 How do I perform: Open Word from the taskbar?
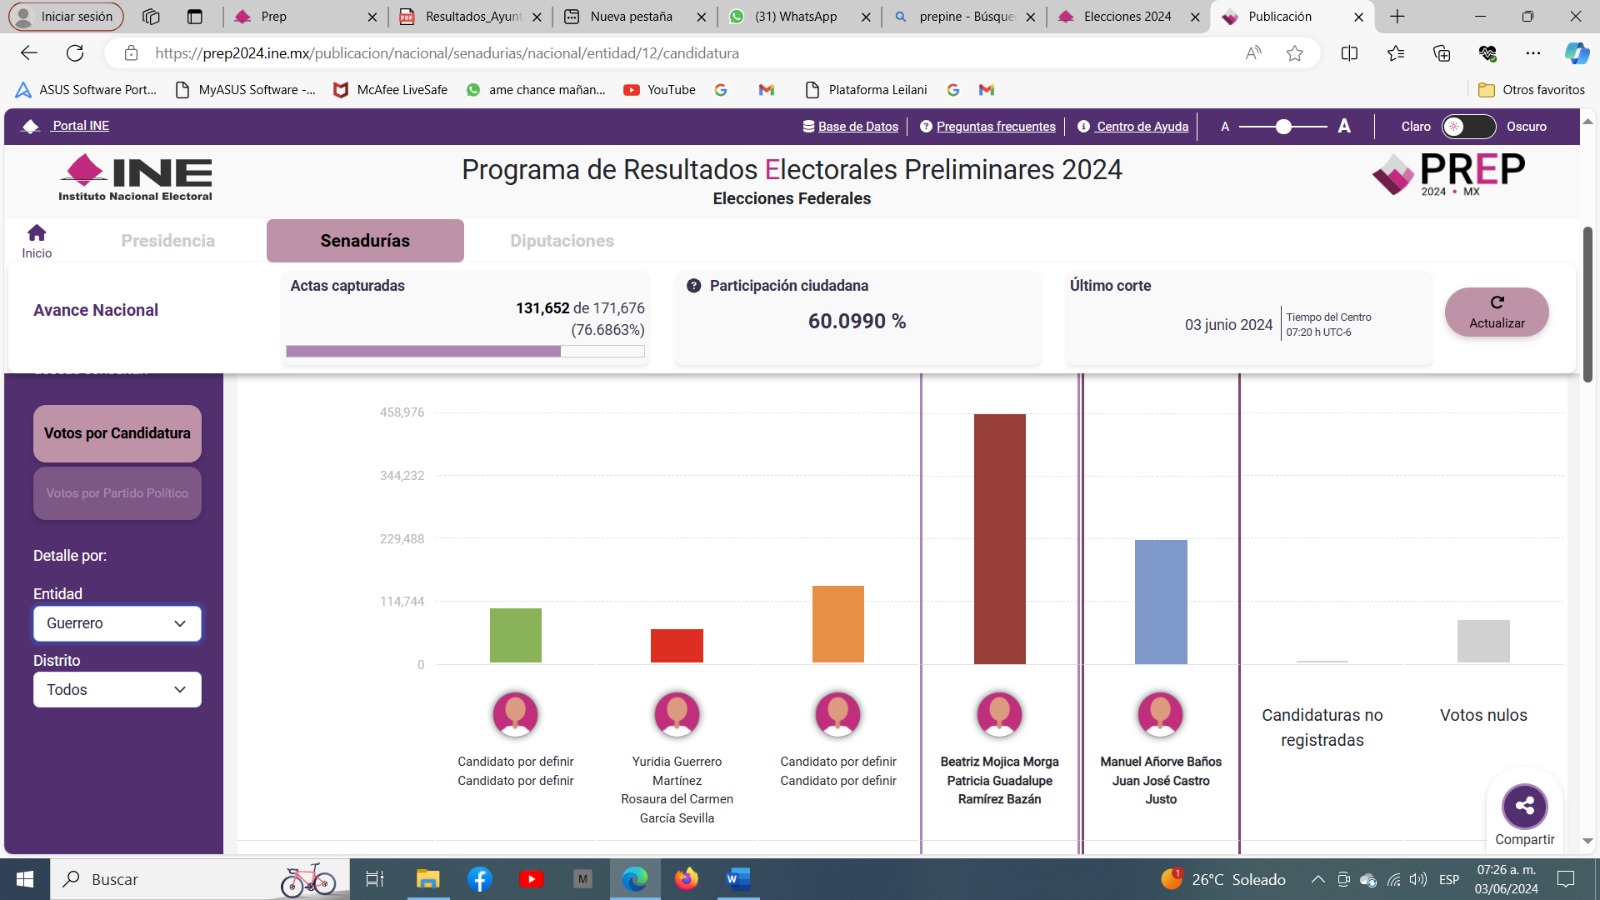738,879
